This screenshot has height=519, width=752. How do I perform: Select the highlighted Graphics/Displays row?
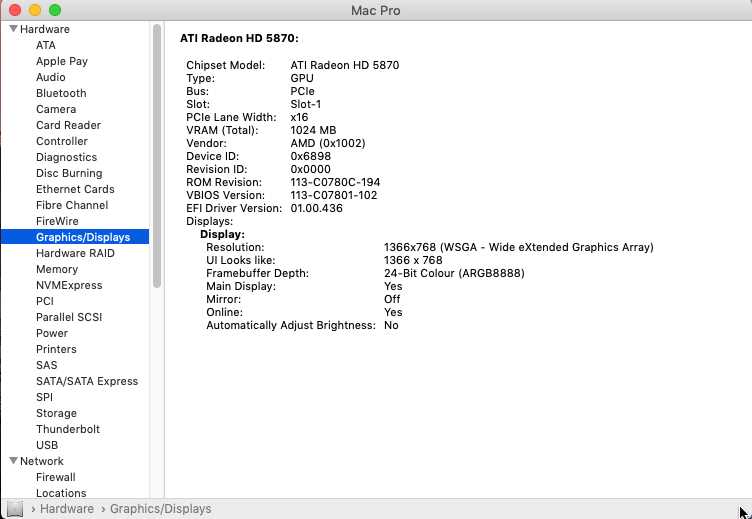coord(75,237)
